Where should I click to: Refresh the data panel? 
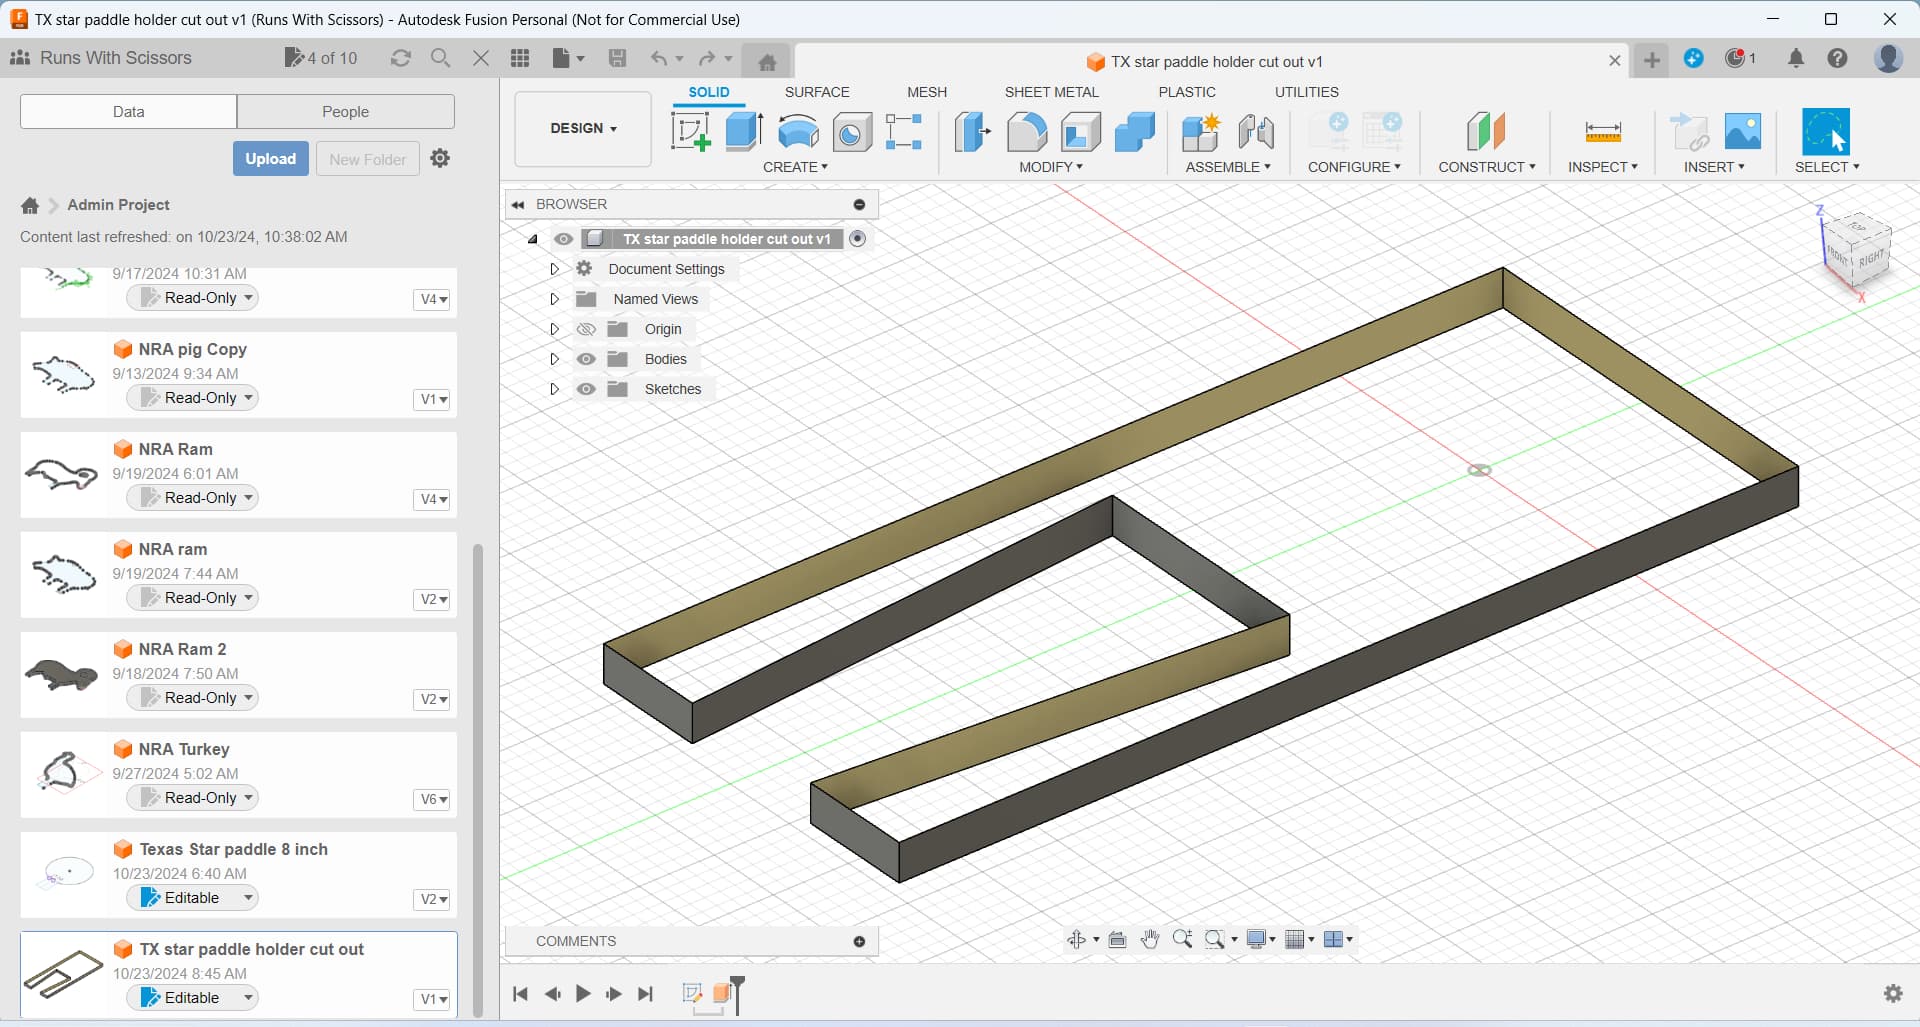coord(401,58)
